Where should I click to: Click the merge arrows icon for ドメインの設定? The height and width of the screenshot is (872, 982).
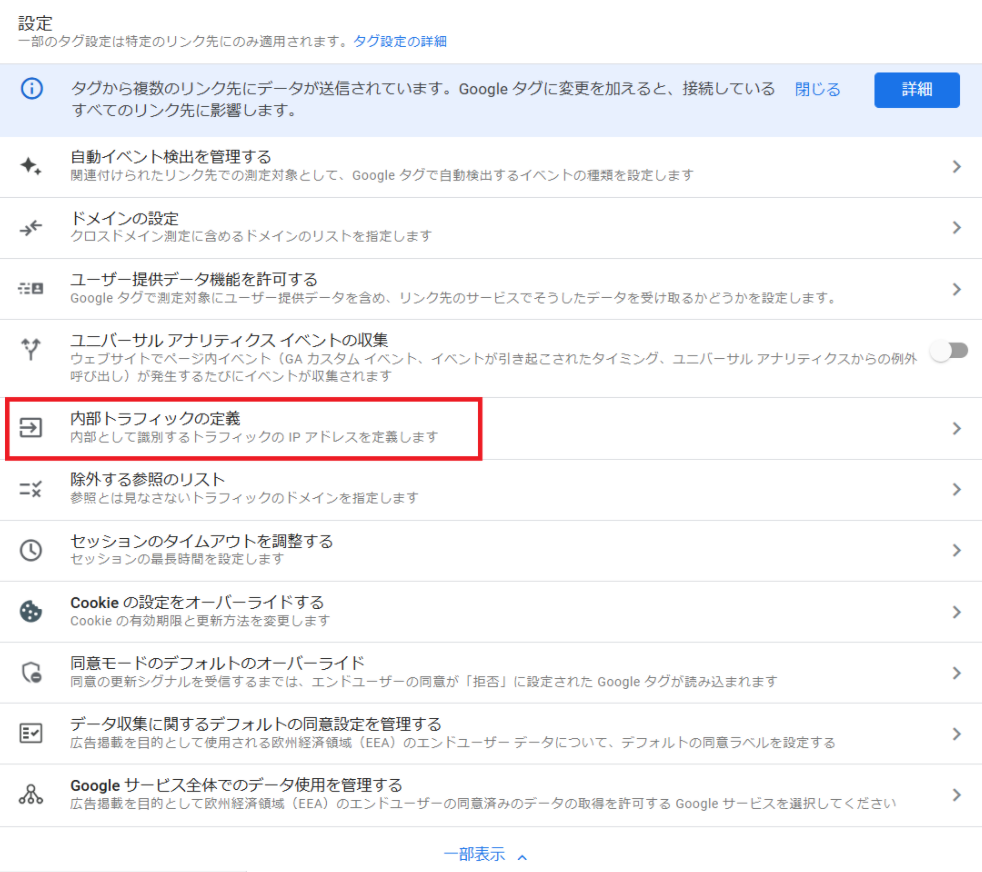(x=31, y=227)
